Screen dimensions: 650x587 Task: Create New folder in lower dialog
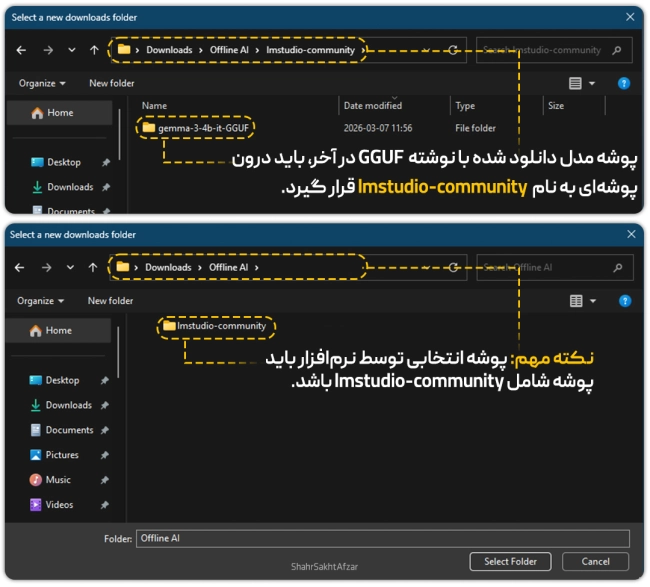pyautogui.click(x=110, y=301)
